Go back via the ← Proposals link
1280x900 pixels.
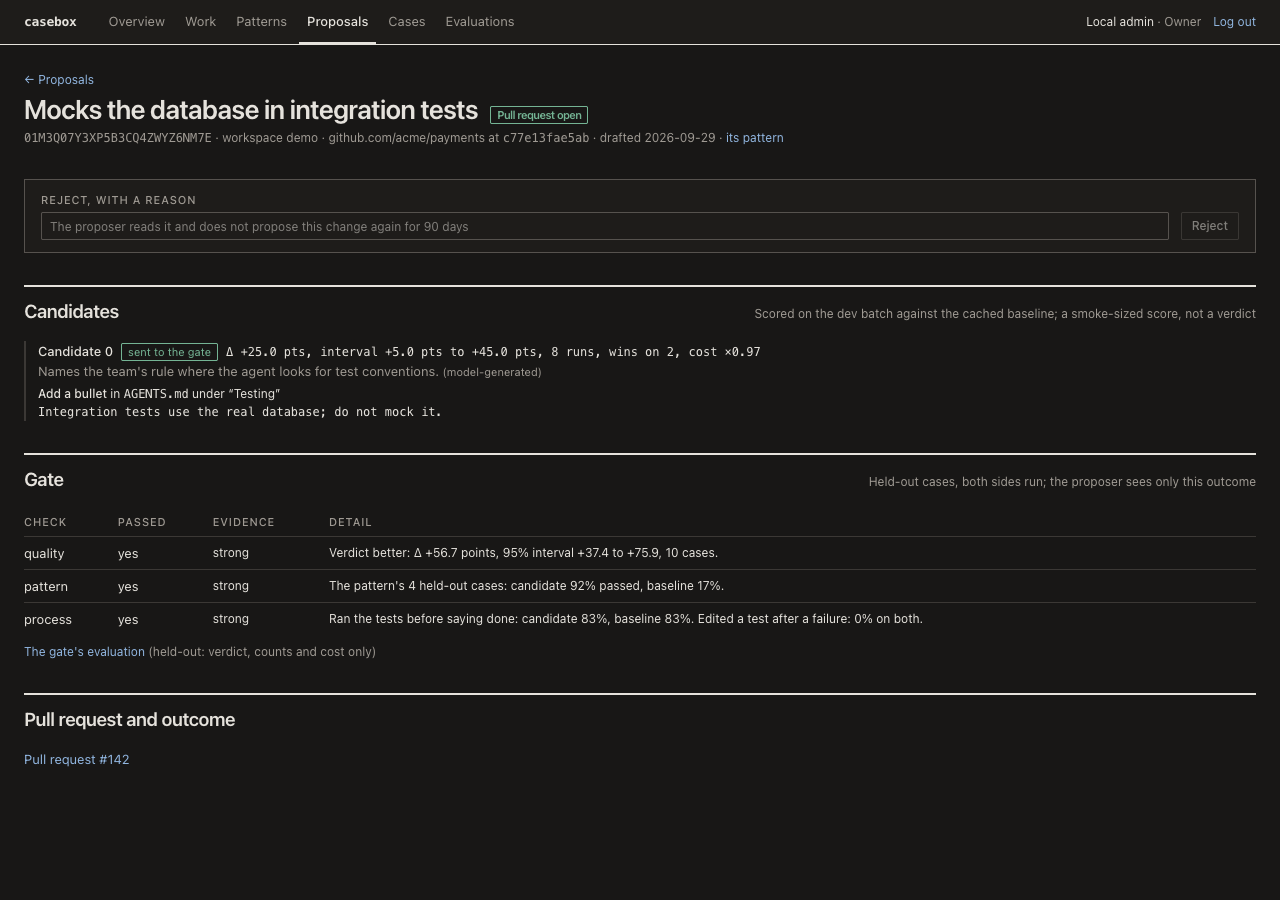click(x=59, y=79)
